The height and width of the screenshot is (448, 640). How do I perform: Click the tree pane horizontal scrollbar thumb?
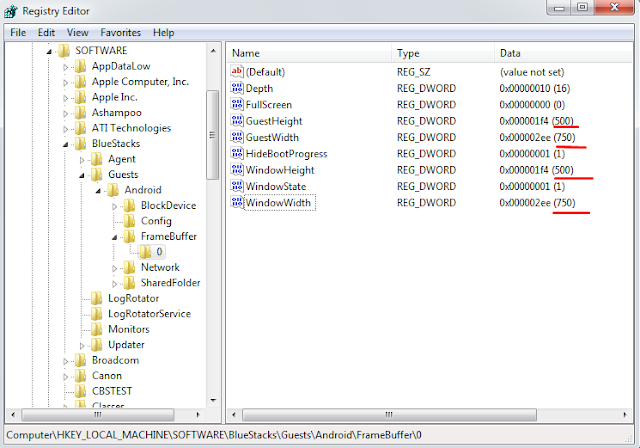98,415
